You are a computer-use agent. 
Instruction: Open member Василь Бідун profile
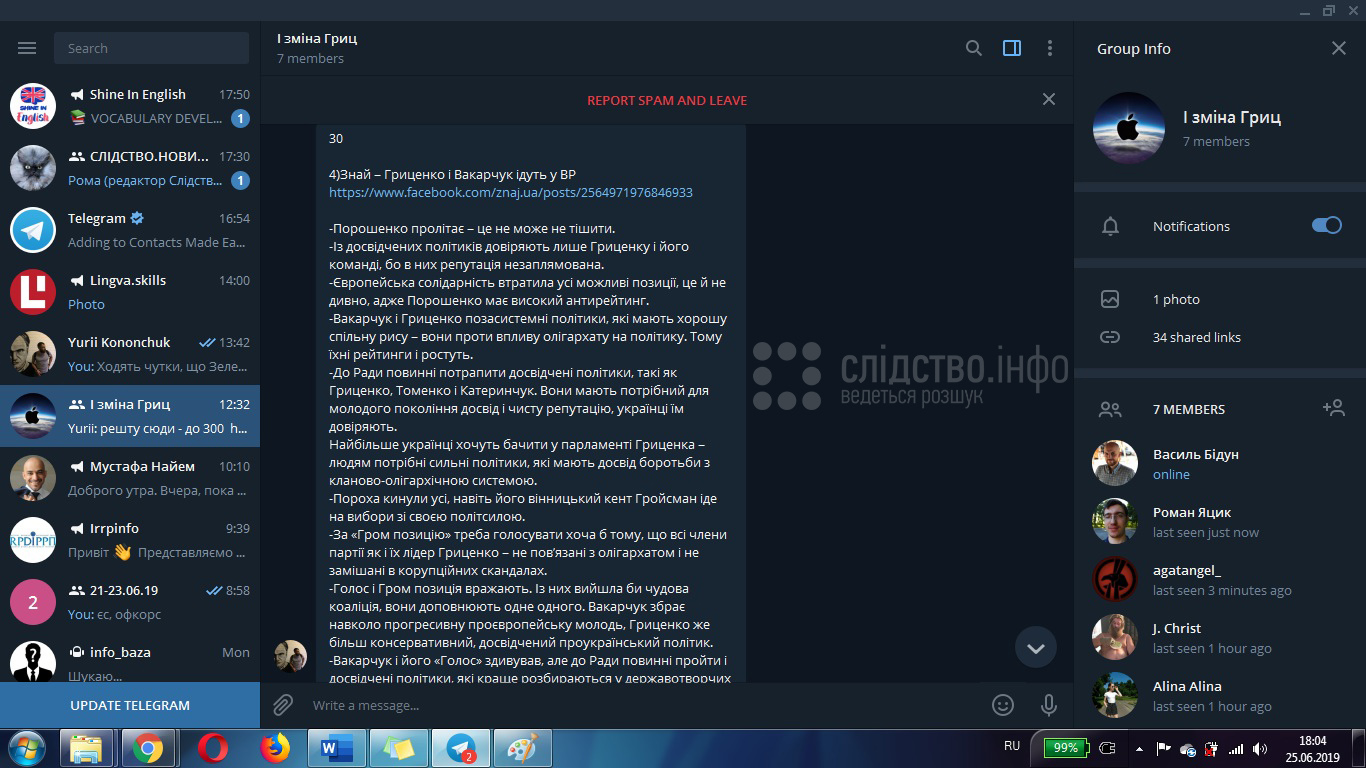1220,463
